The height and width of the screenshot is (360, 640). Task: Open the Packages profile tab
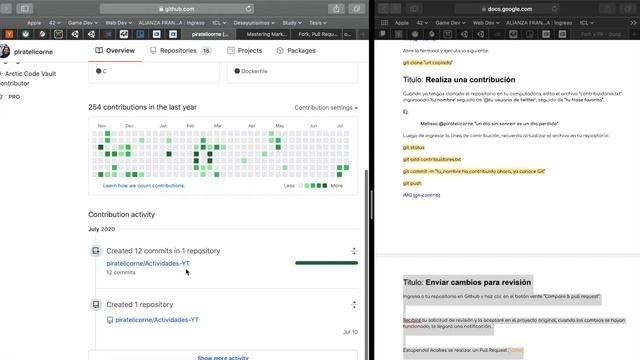(296, 51)
